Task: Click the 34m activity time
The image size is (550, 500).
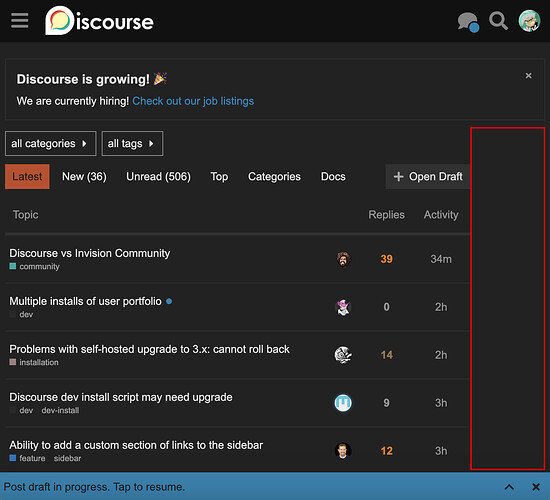Action: click(441, 259)
